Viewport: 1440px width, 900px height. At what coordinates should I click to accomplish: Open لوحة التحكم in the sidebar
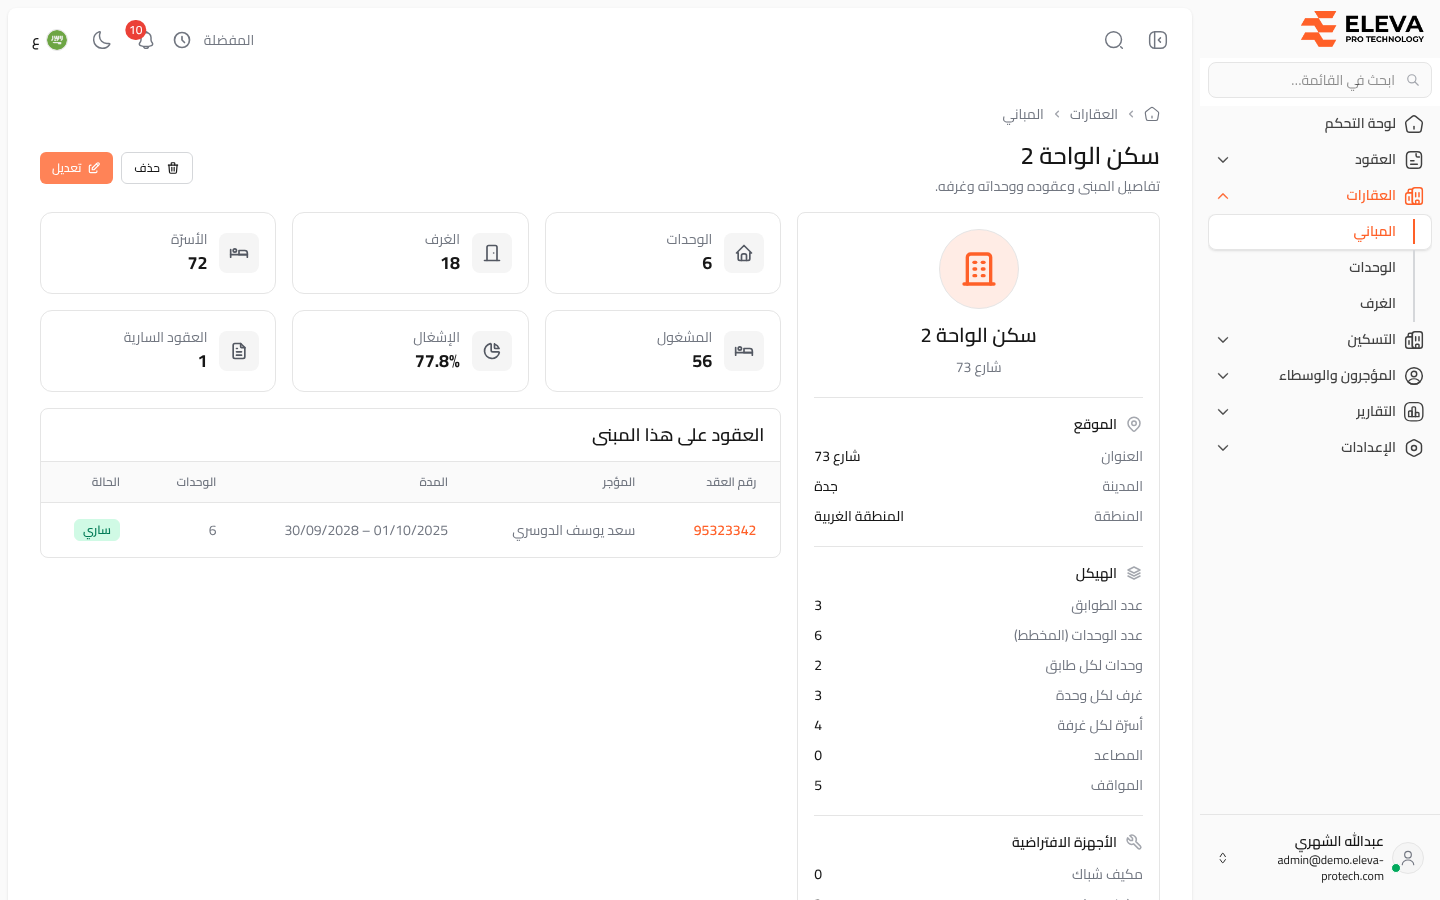coord(1320,124)
